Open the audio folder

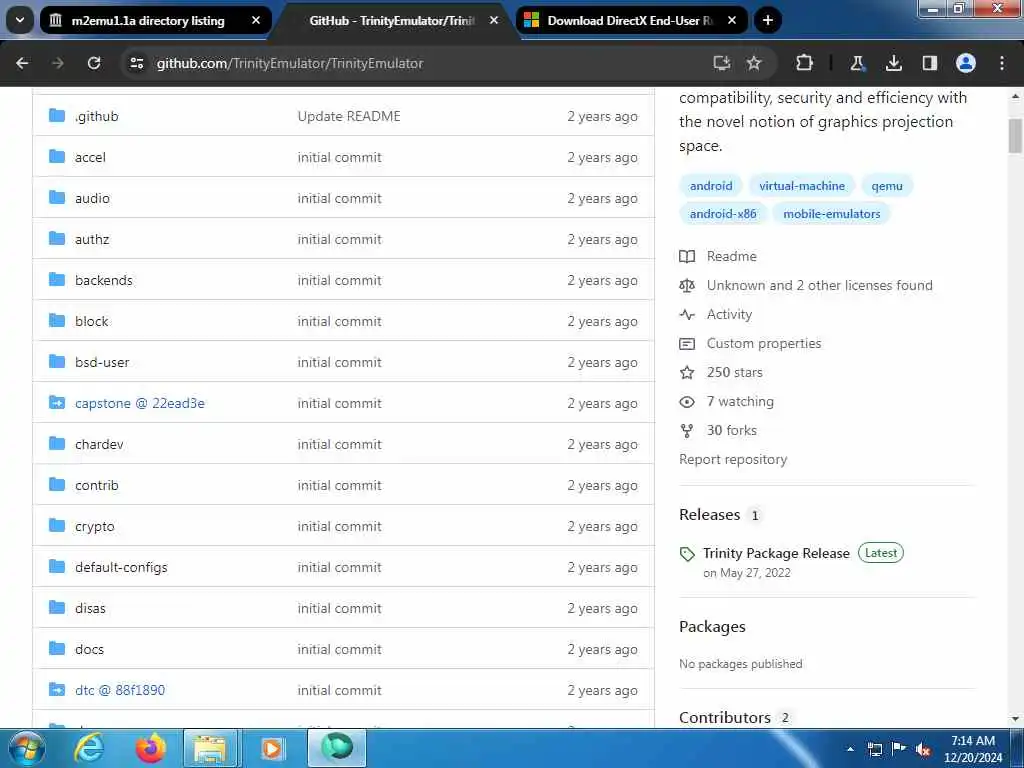tap(92, 199)
